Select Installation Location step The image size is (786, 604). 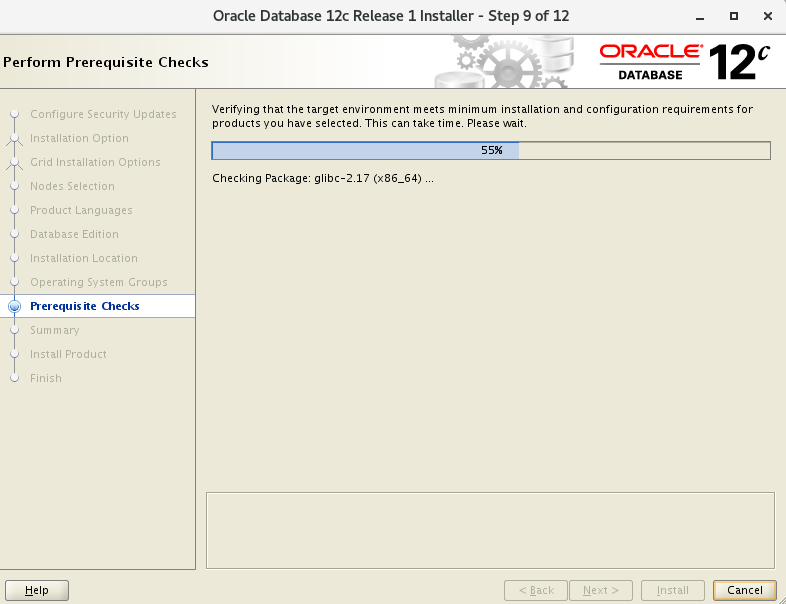click(x=84, y=258)
